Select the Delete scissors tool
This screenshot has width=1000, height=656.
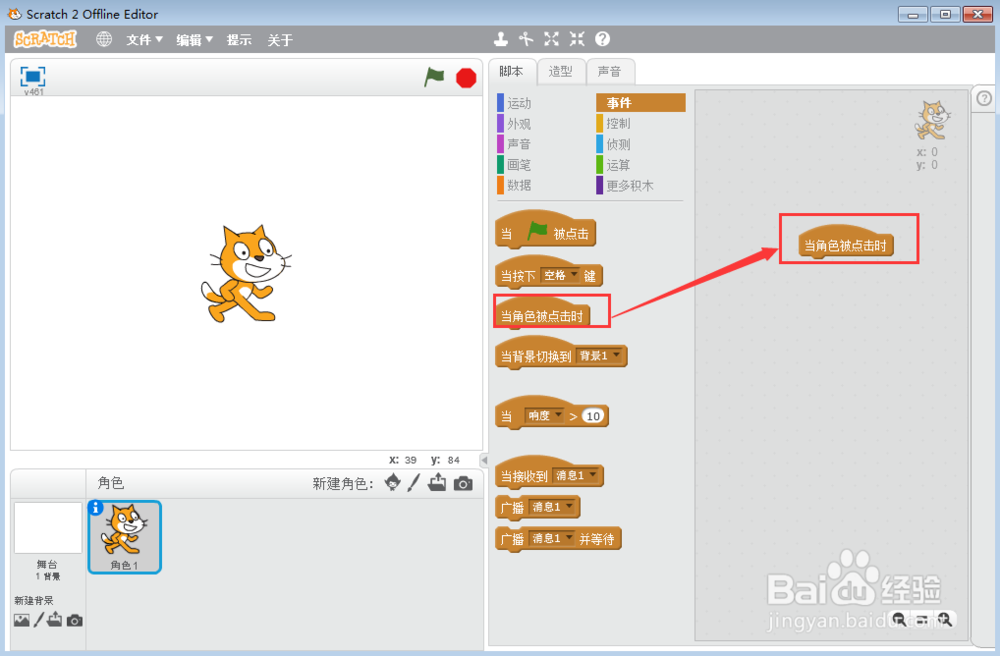[x=526, y=40]
